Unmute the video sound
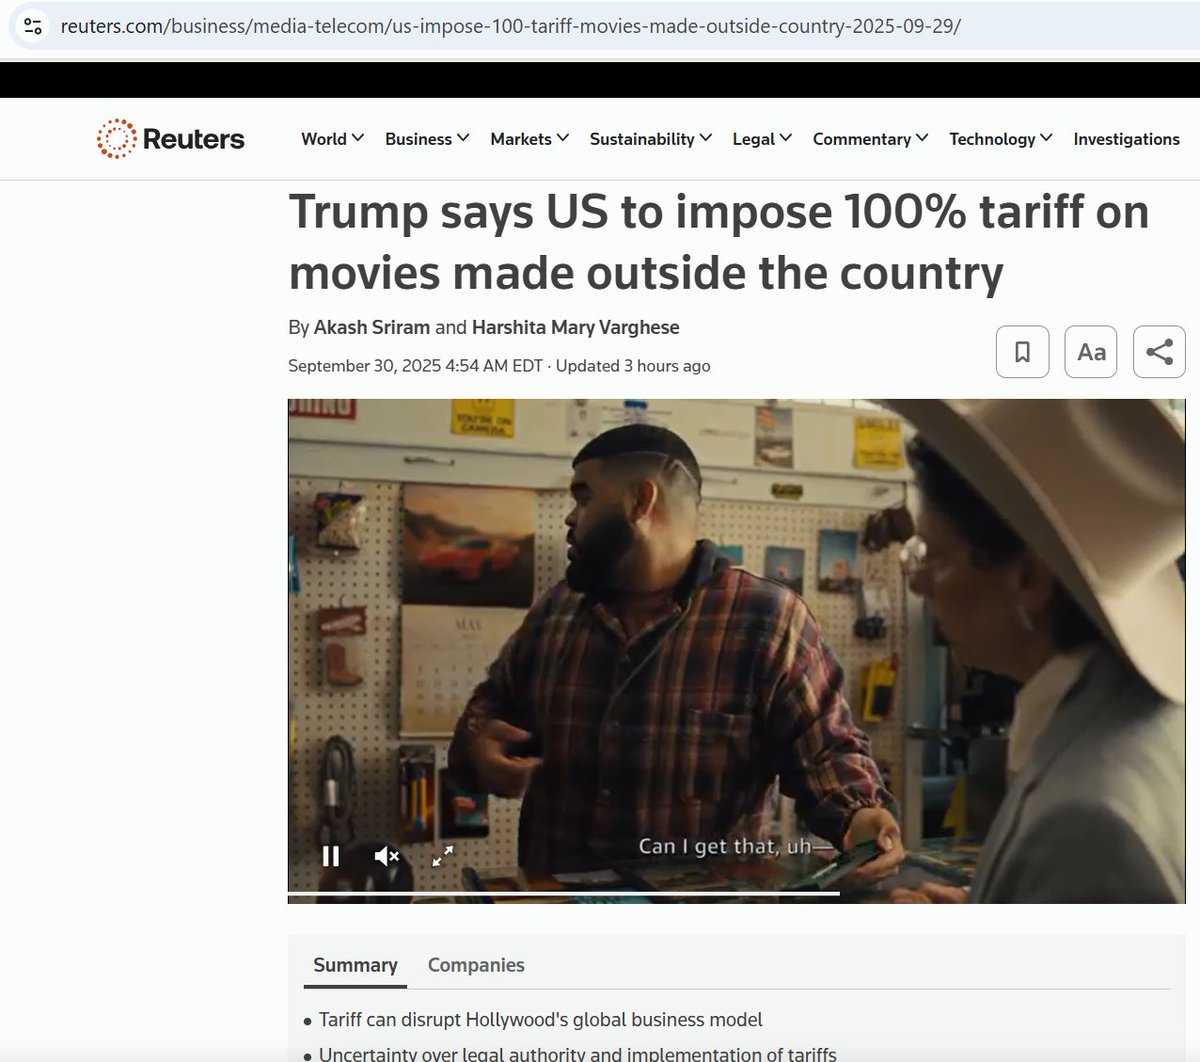 (387, 856)
